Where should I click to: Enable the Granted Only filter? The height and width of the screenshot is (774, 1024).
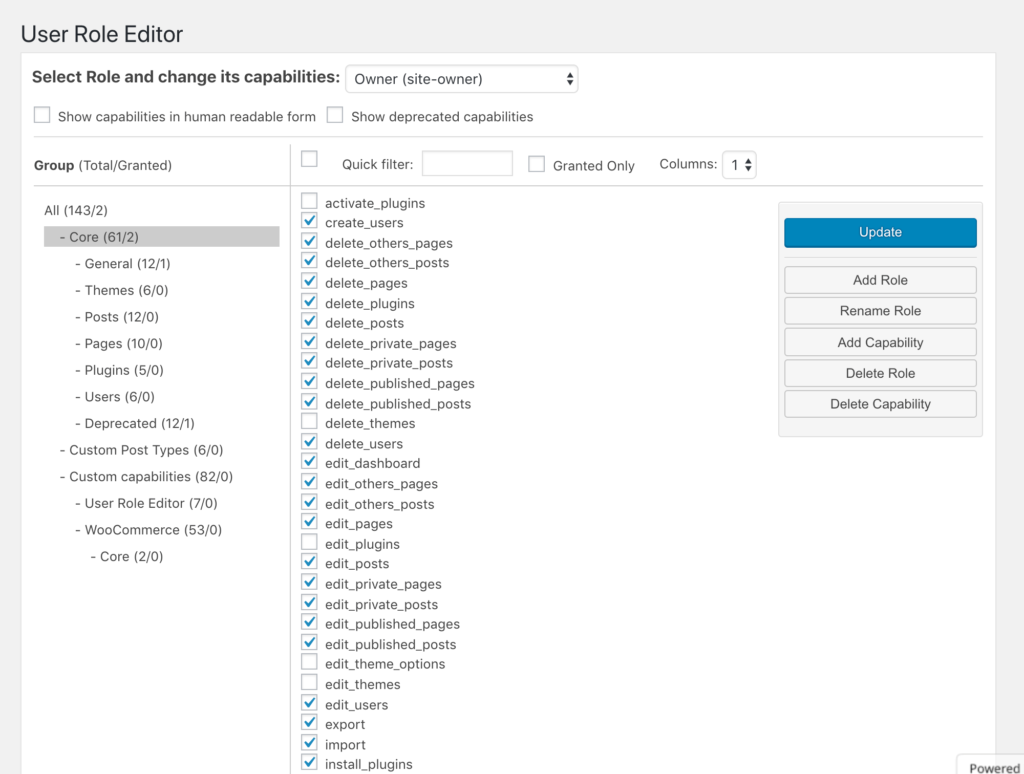538,163
